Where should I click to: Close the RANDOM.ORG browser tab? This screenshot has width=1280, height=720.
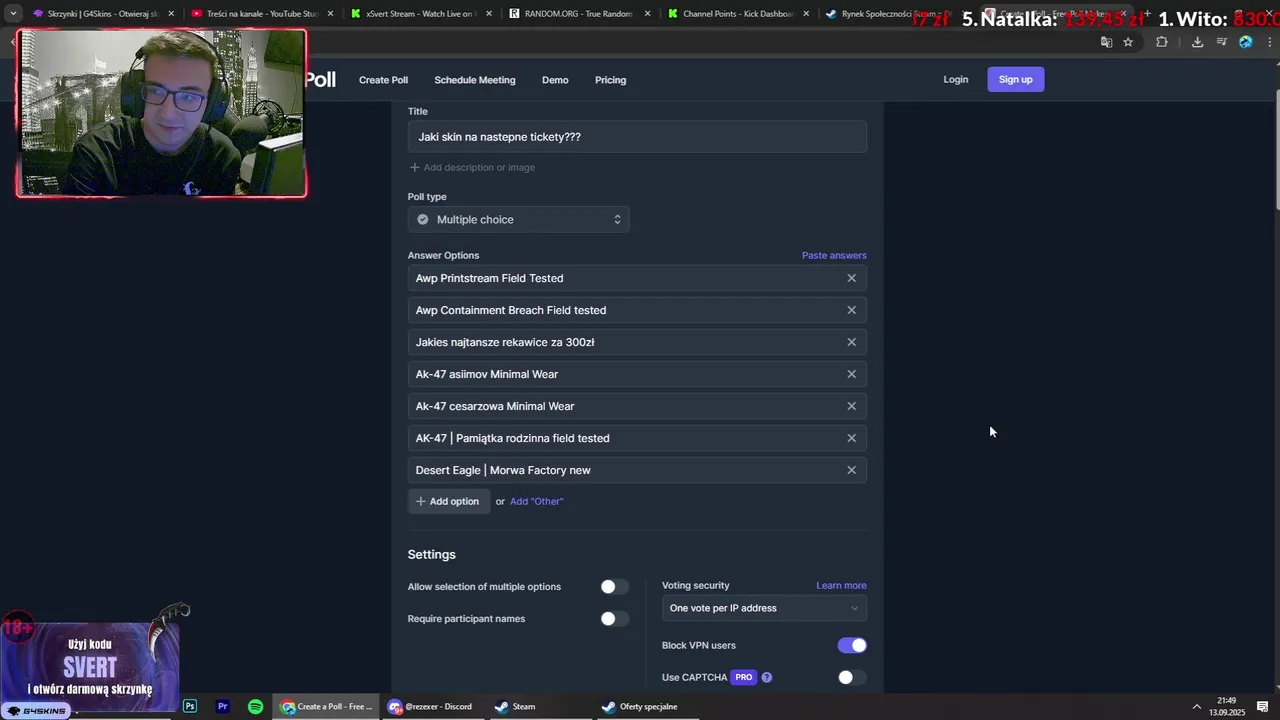click(x=648, y=14)
